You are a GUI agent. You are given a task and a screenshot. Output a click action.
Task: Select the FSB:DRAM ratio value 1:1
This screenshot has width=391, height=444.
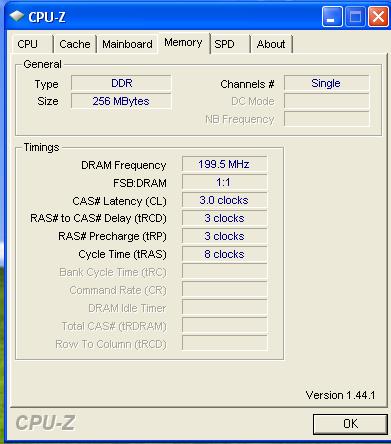[x=224, y=182]
